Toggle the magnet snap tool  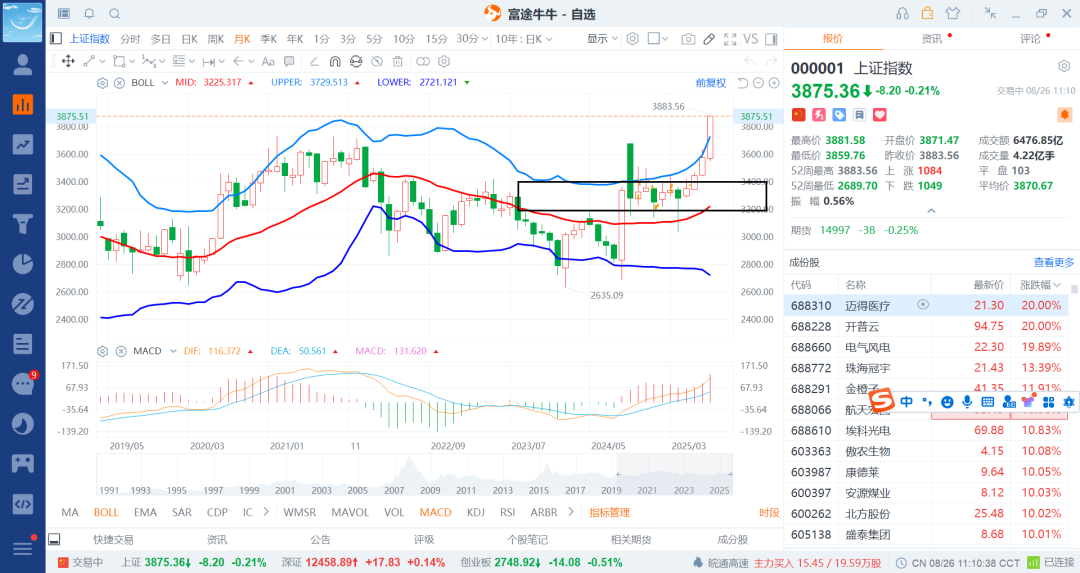(335, 61)
